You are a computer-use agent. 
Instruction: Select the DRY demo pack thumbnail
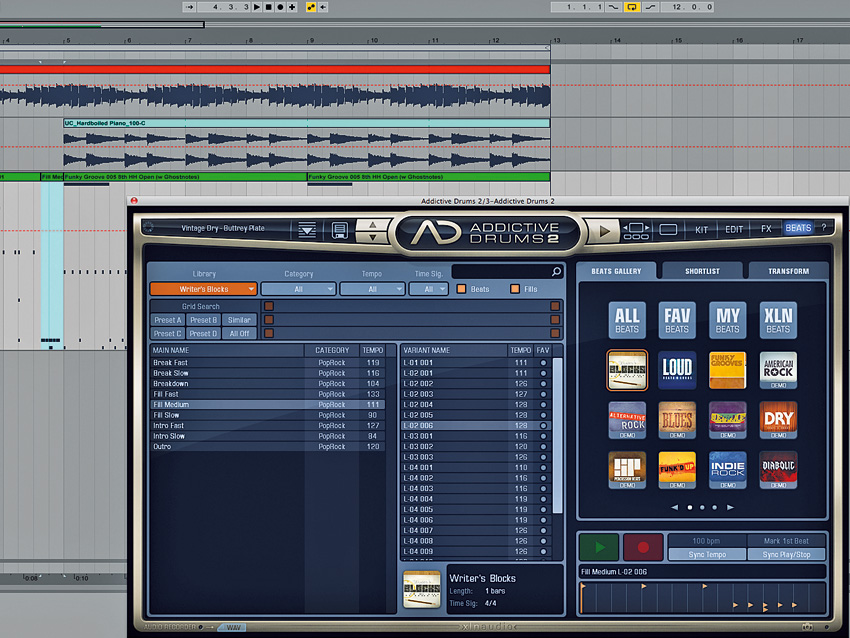[x=778, y=420]
